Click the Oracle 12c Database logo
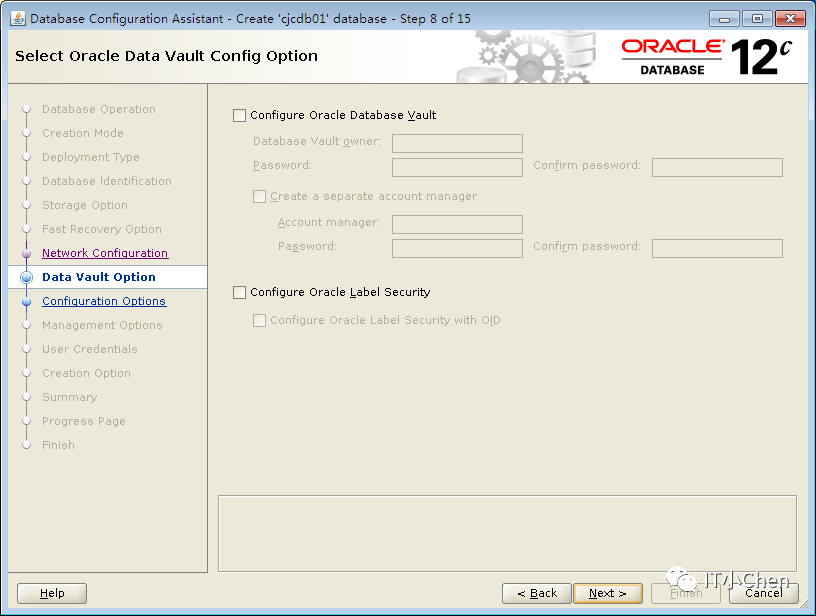816x616 pixels. pyautogui.click(x=707, y=57)
